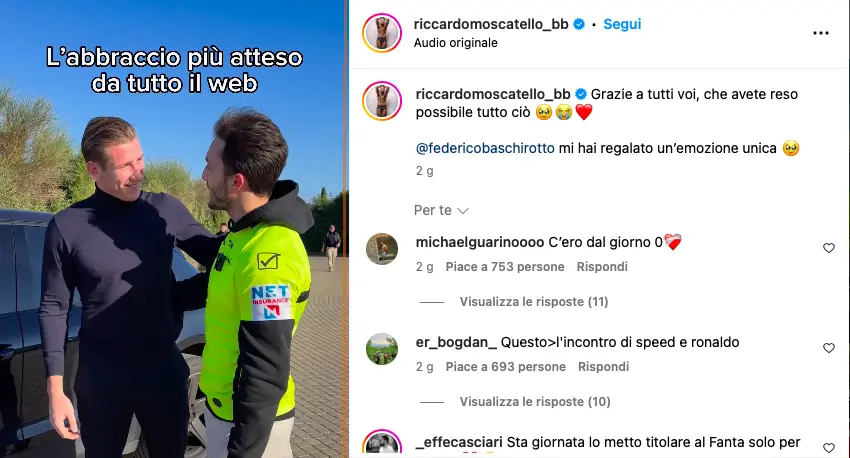The height and width of the screenshot is (458, 850).
Task: Like michaelguarinoooo's comment with heart icon
Action: pos(829,248)
